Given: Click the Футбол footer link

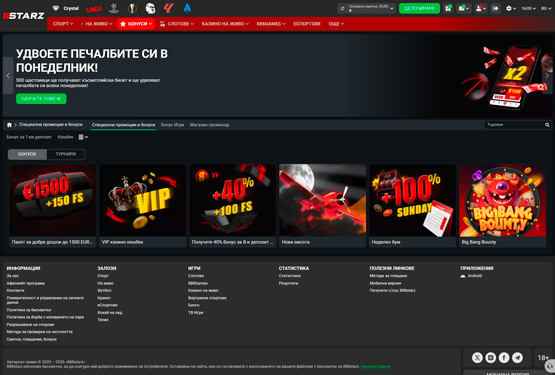Looking at the screenshot, I should click(104, 290).
